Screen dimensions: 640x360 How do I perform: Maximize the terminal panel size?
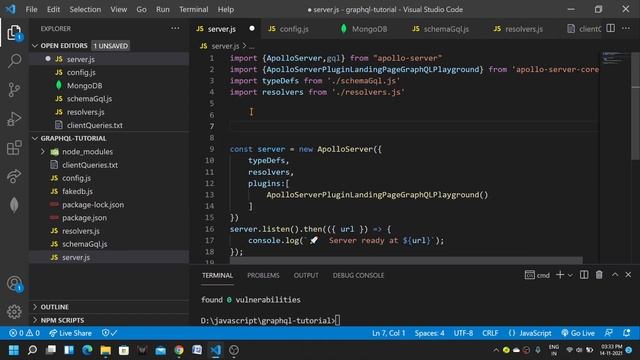pyautogui.click(x=615, y=275)
